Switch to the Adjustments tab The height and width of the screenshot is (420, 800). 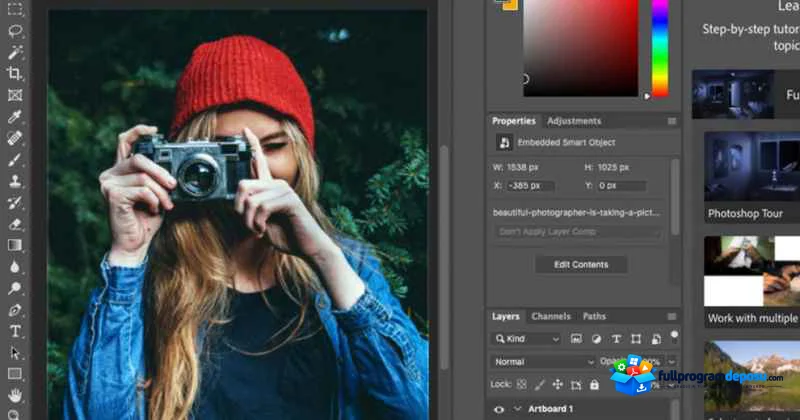pyautogui.click(x=574, y=121)
